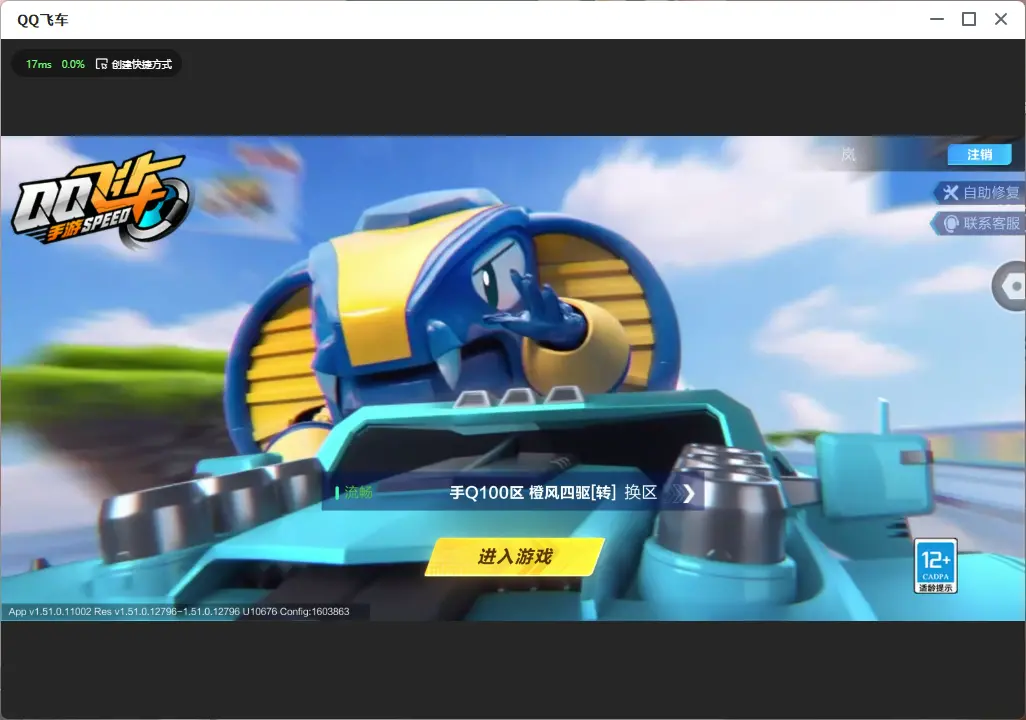This screenshot has width=1026, height=720.
Task: Click the QQ飞车 window title
Action: [x=43, y=20]
